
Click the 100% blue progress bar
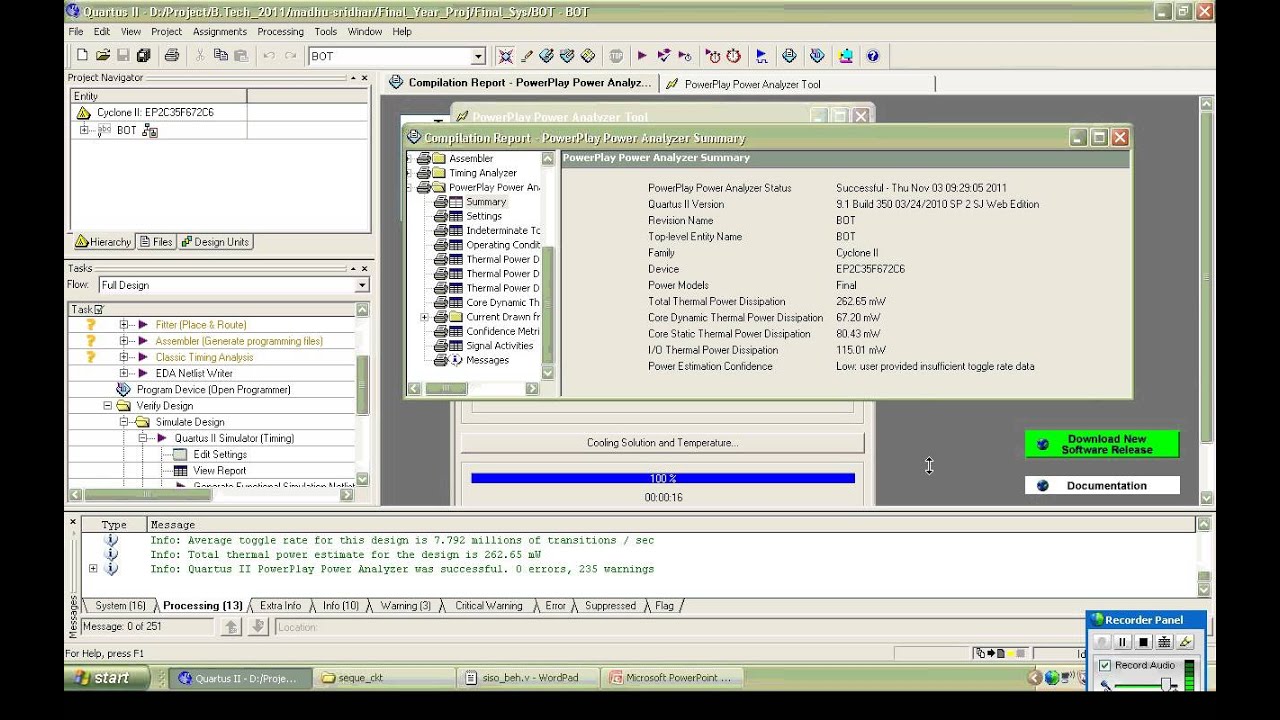coord(663,479)
